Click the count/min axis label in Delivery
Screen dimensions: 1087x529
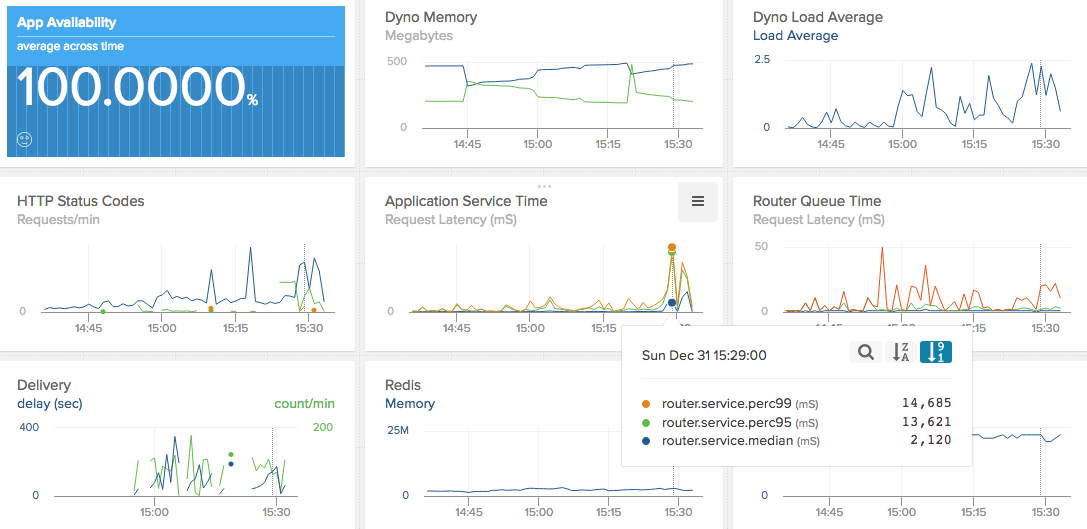coord(304,404)
